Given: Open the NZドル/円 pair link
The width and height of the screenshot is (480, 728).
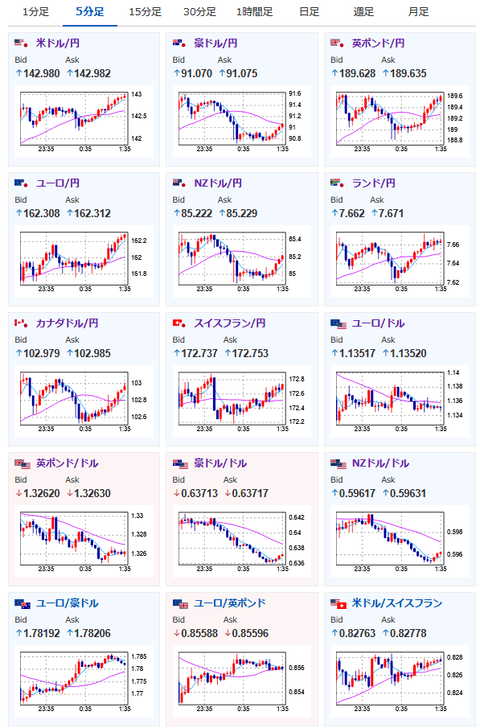Looking at the screenshot, I should coord(218,183).
